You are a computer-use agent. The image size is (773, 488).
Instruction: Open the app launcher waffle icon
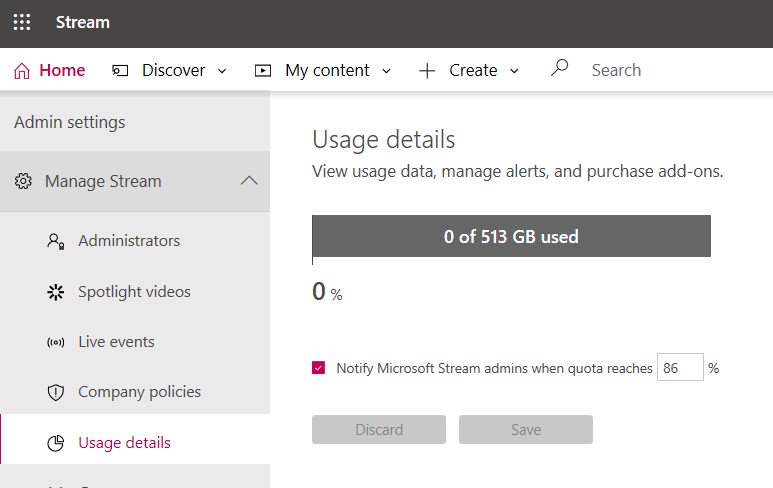tap(22, 22)
